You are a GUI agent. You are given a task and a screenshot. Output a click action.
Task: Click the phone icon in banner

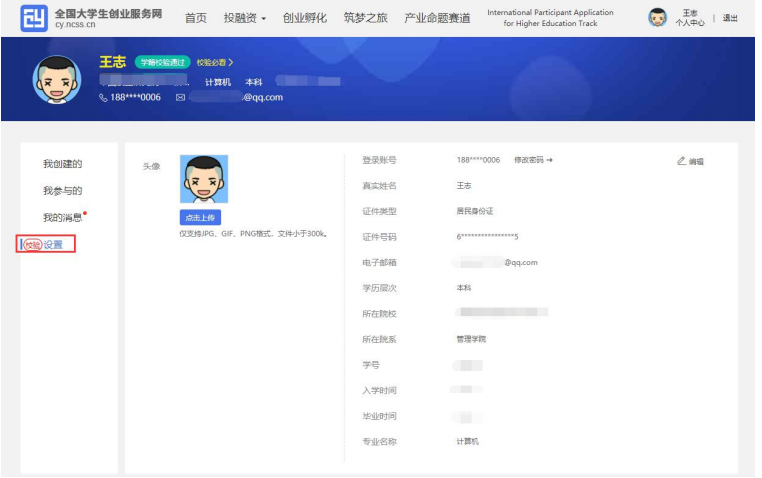(102, 98)
